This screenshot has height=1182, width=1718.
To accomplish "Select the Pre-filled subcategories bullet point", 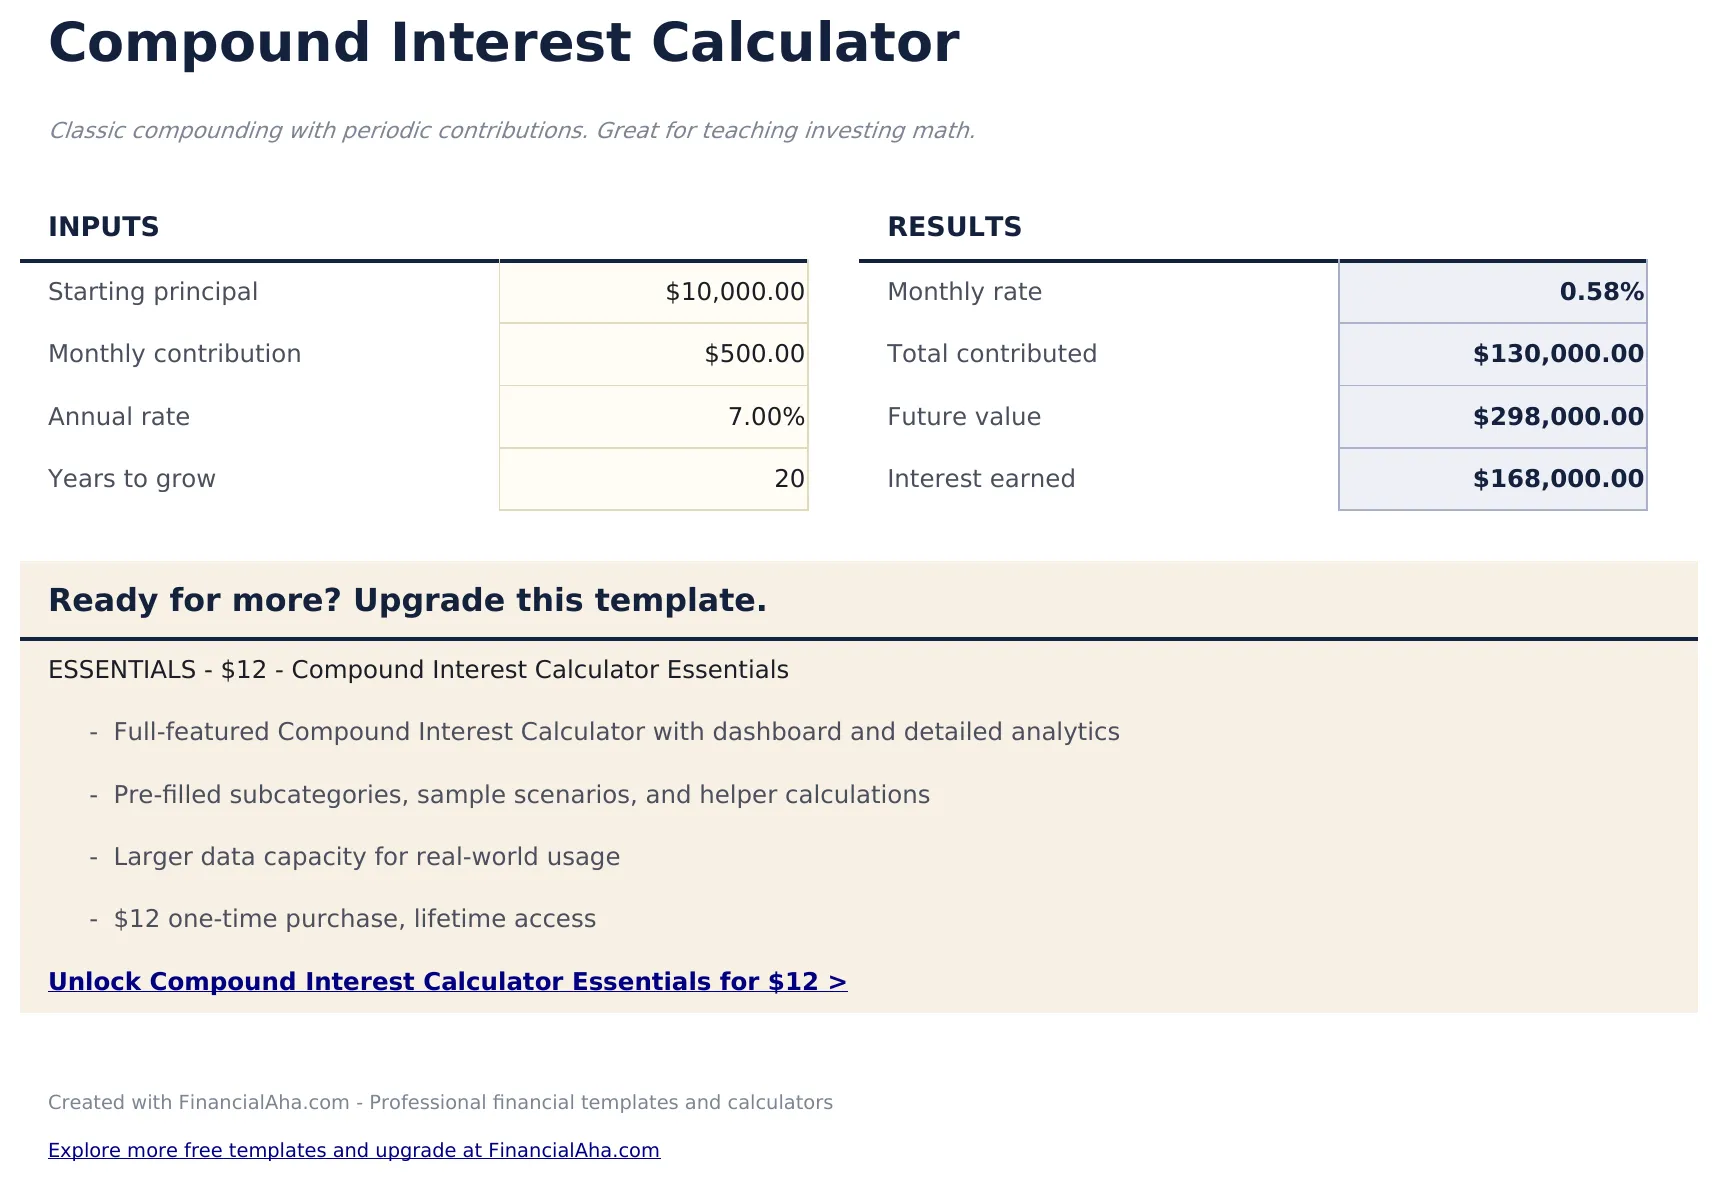I will pyautogui.click(x=521, y=794).
